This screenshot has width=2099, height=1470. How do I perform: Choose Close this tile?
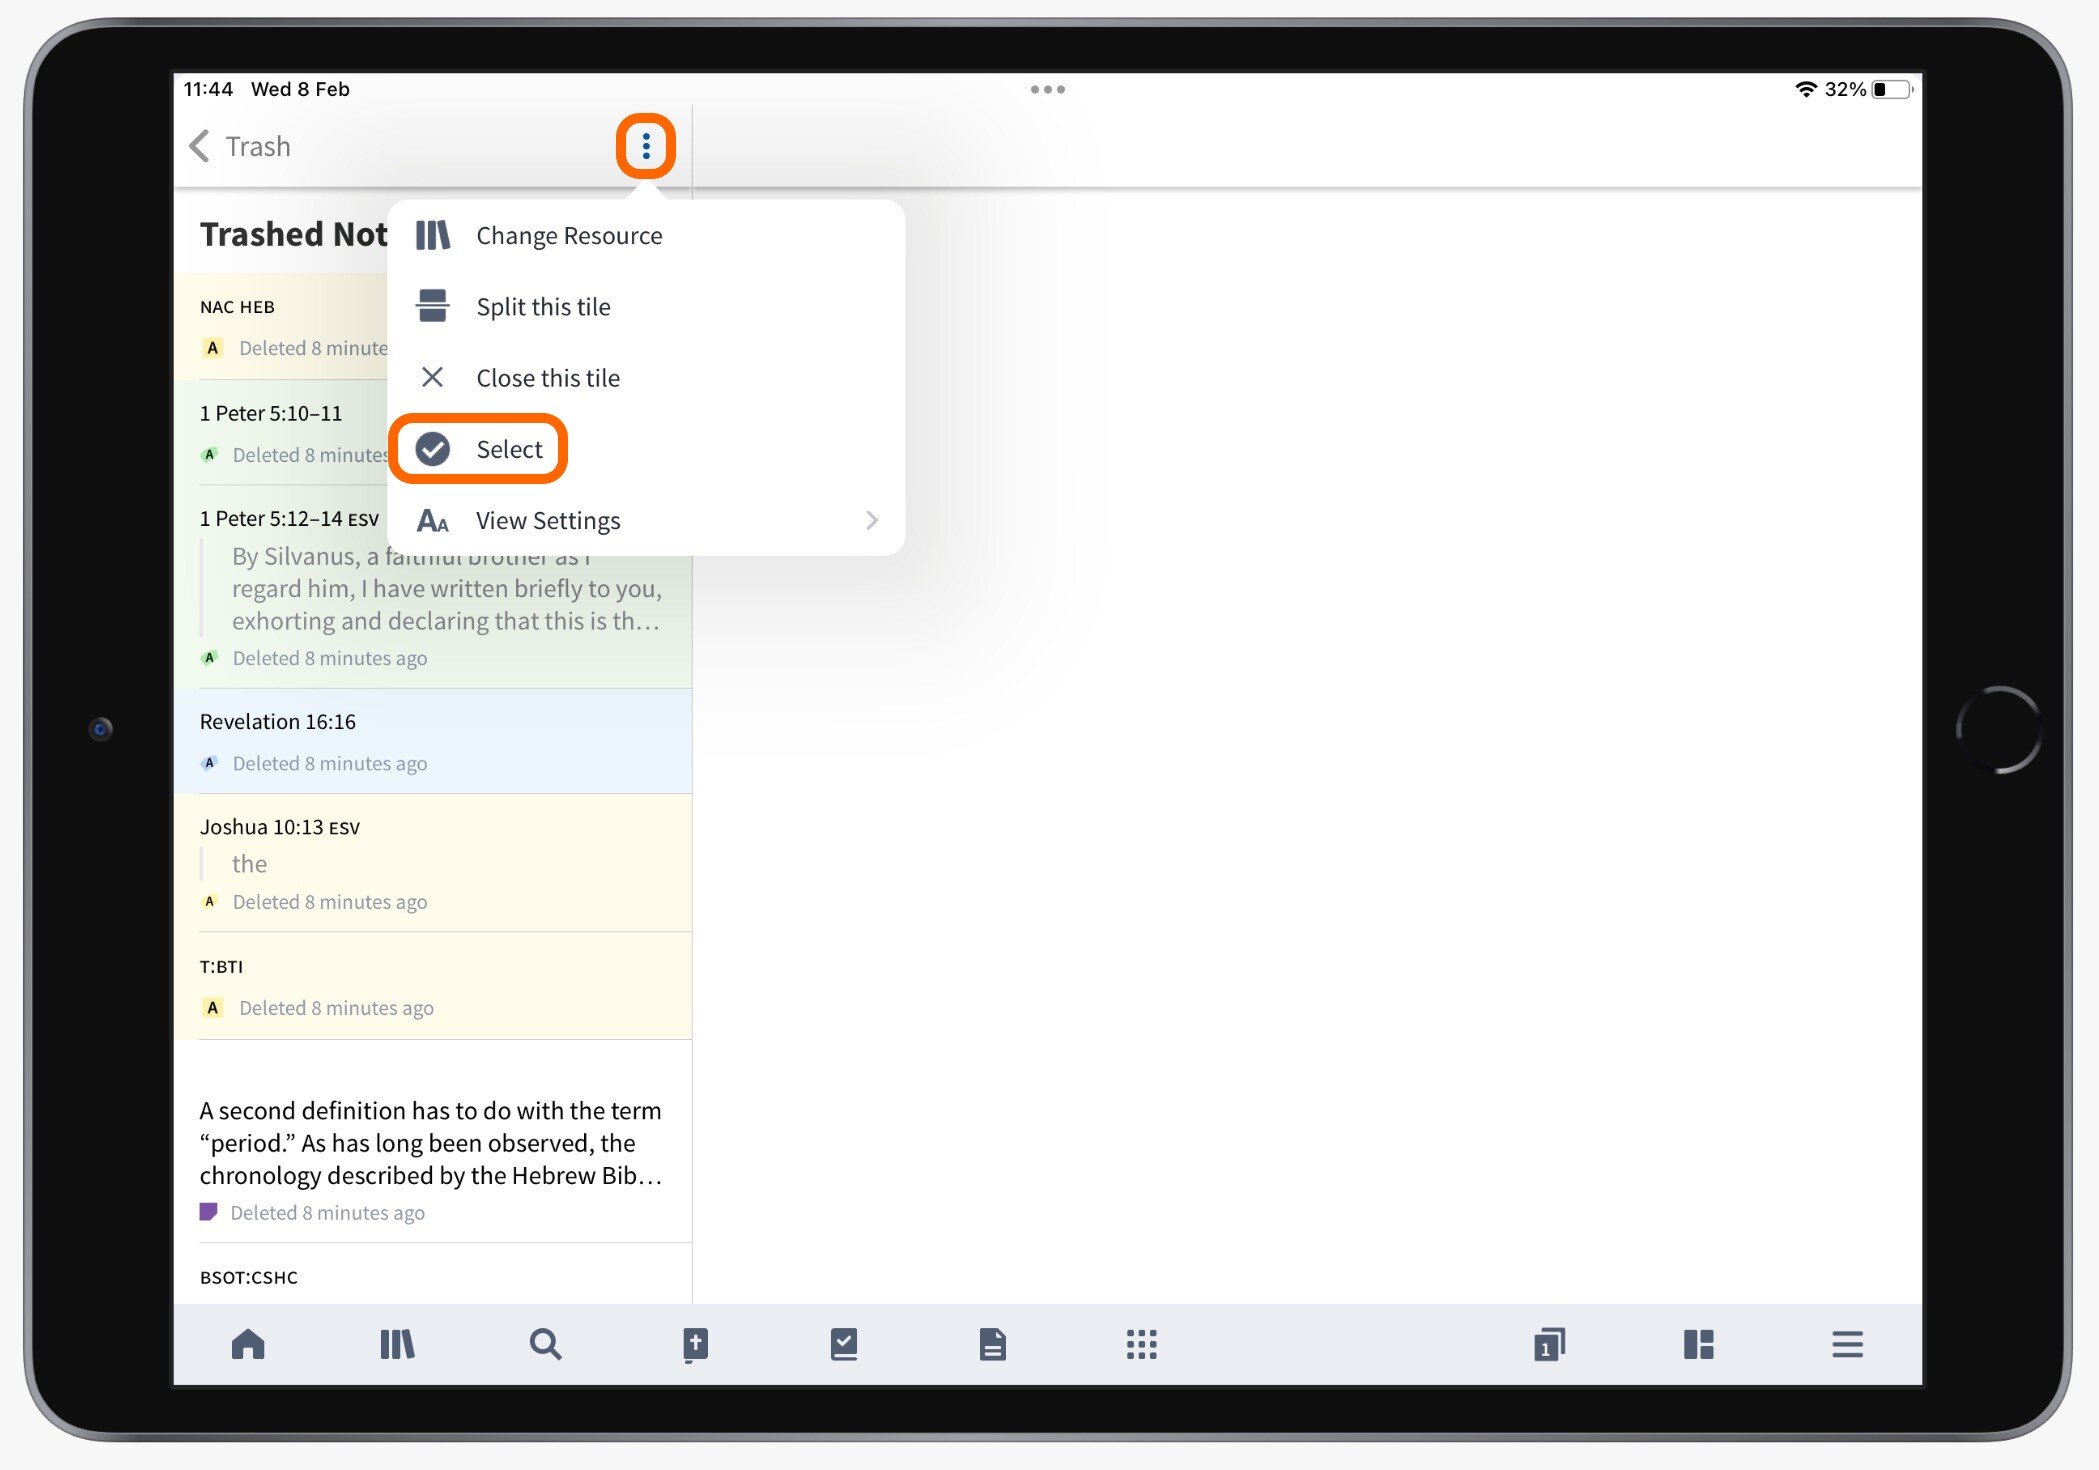646,377
